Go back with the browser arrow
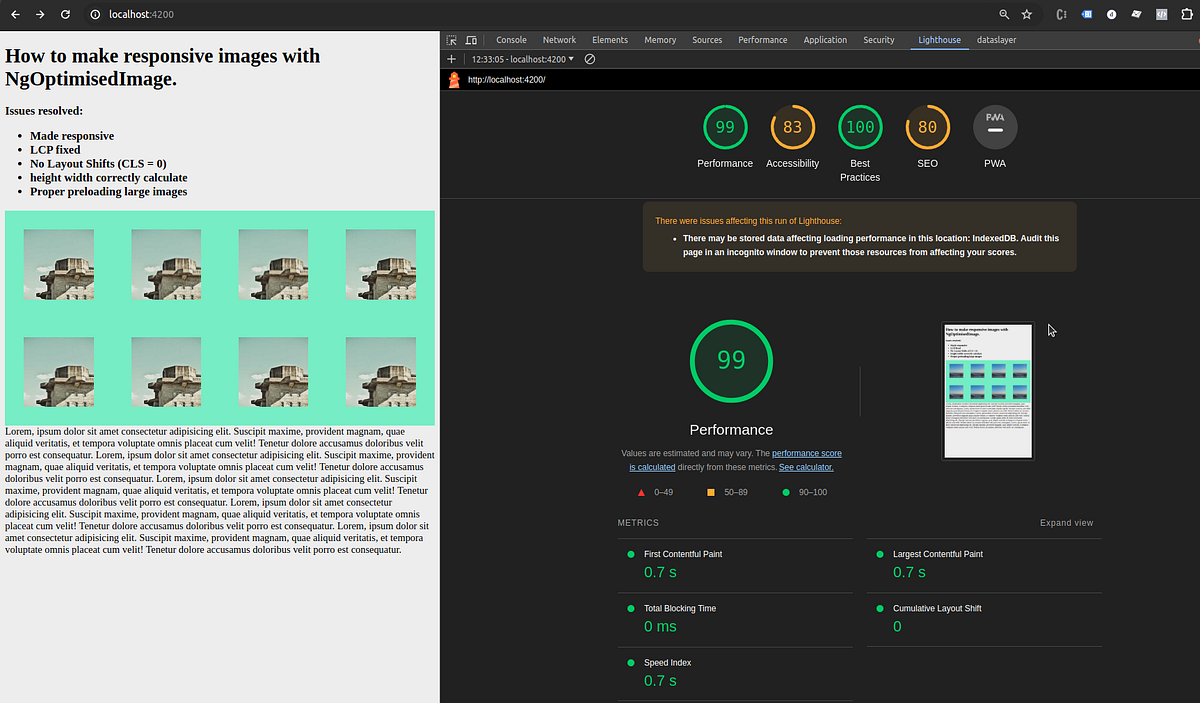1200x703 pixels. [x=15, y=14]
